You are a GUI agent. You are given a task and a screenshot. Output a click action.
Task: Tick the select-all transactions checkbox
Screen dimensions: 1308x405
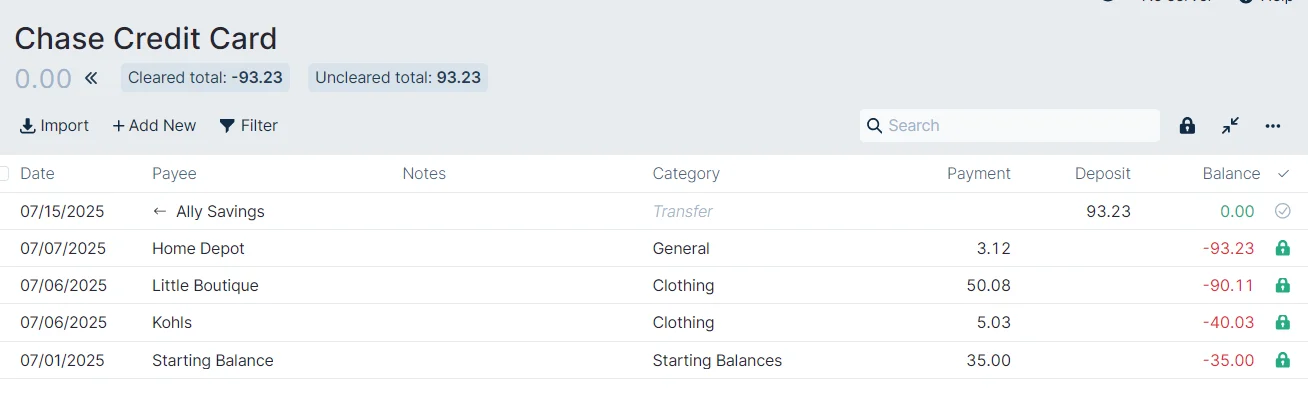[4, 173]
